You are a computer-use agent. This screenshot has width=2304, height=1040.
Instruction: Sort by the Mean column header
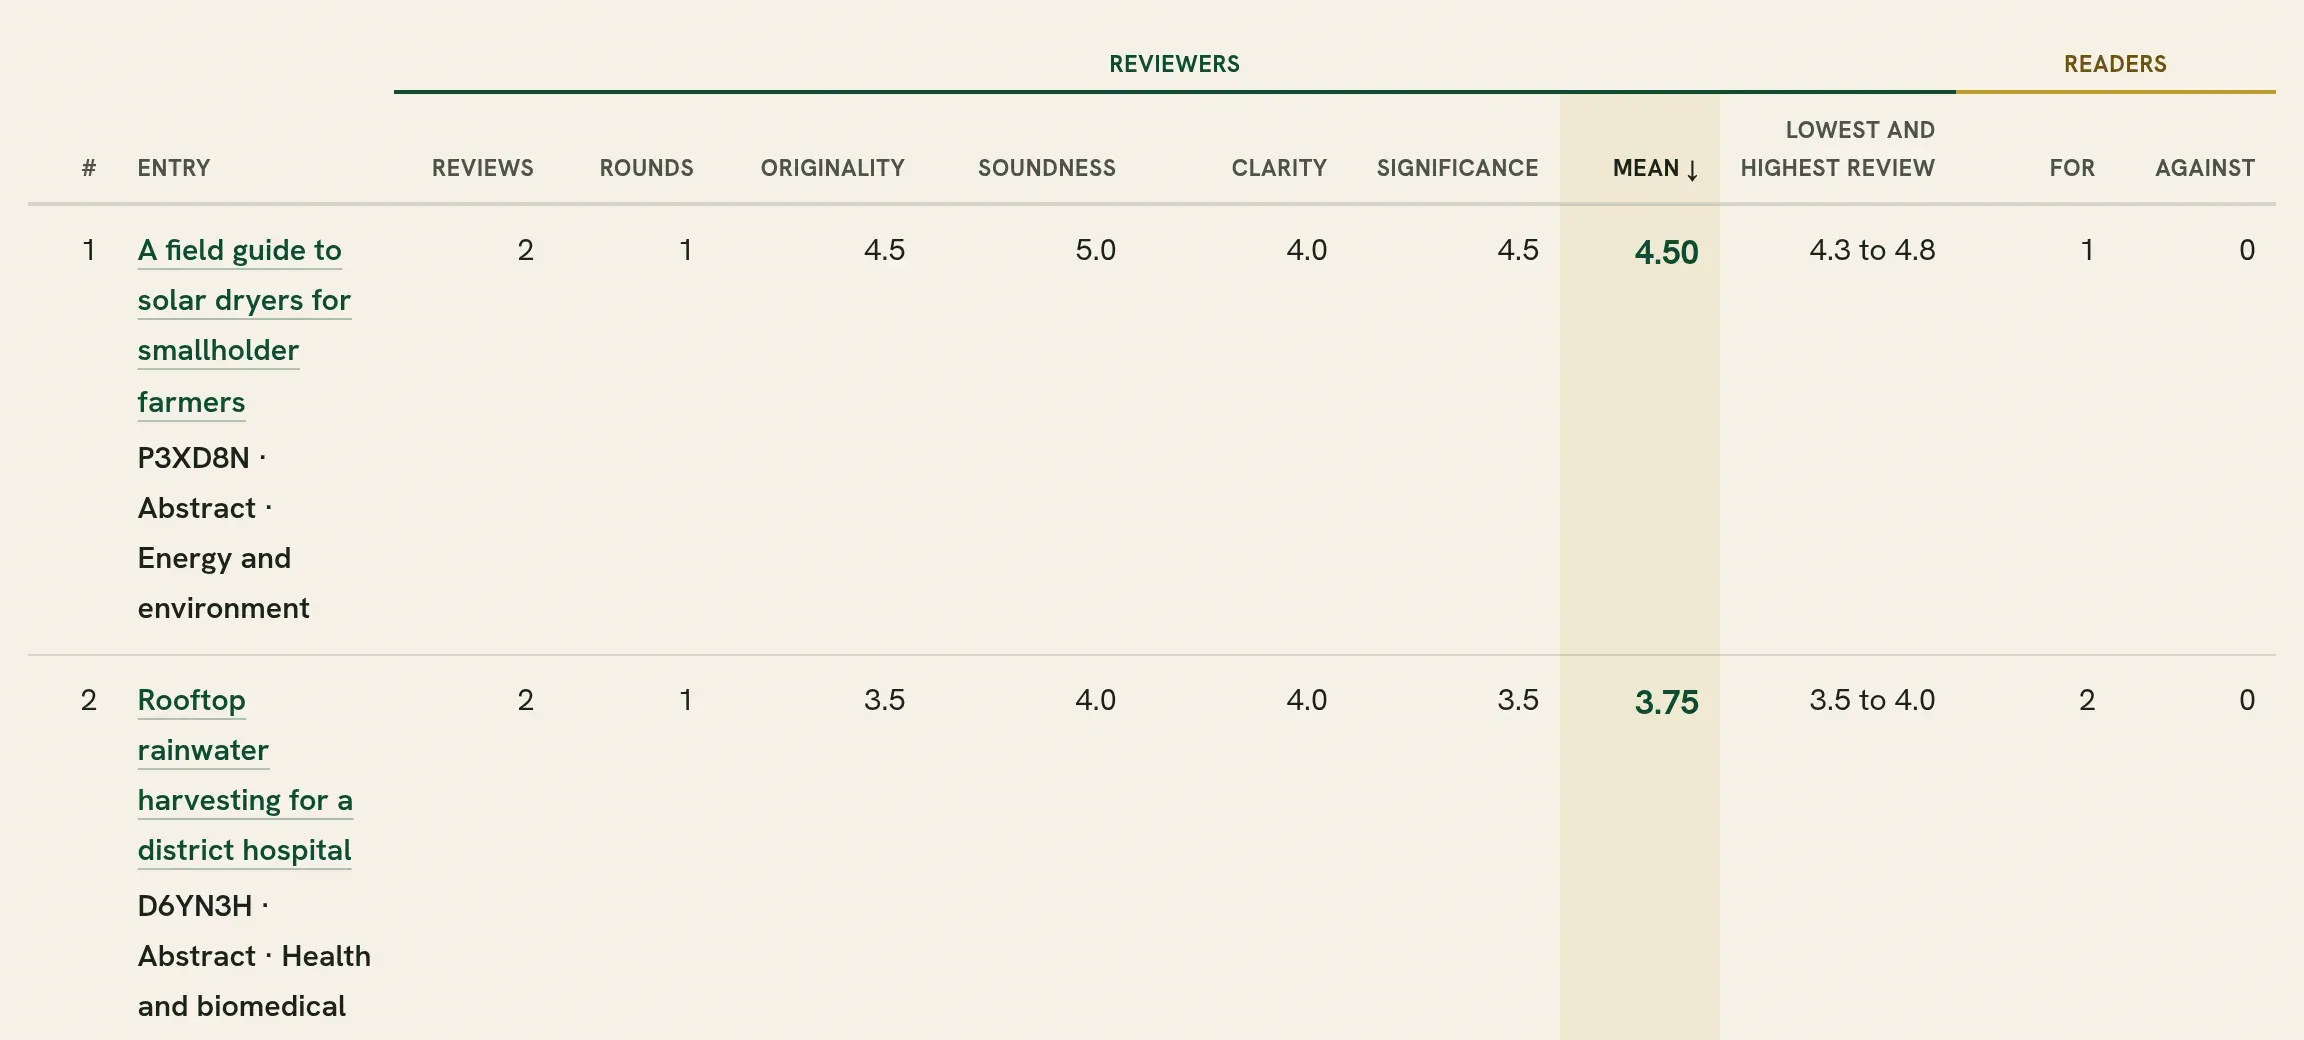point(1655,168)
